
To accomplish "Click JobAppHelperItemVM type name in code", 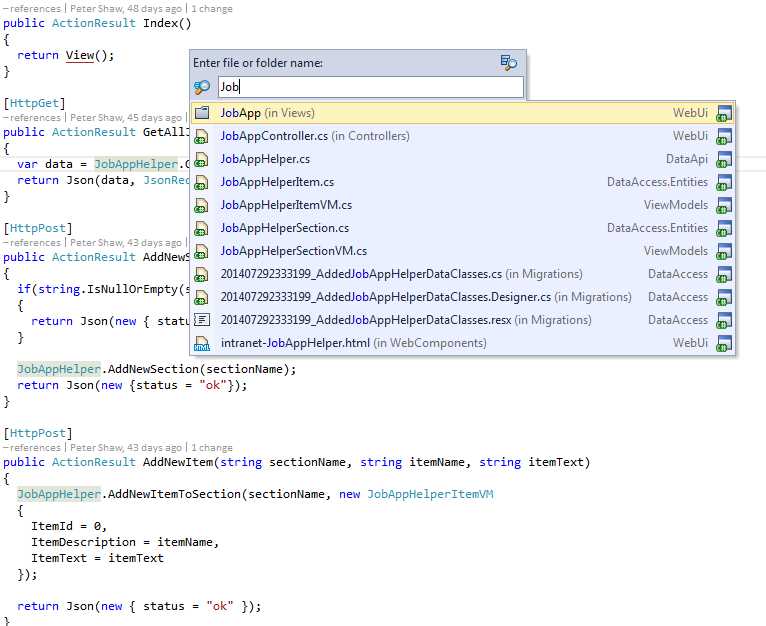I will click(x=430, y=494).
